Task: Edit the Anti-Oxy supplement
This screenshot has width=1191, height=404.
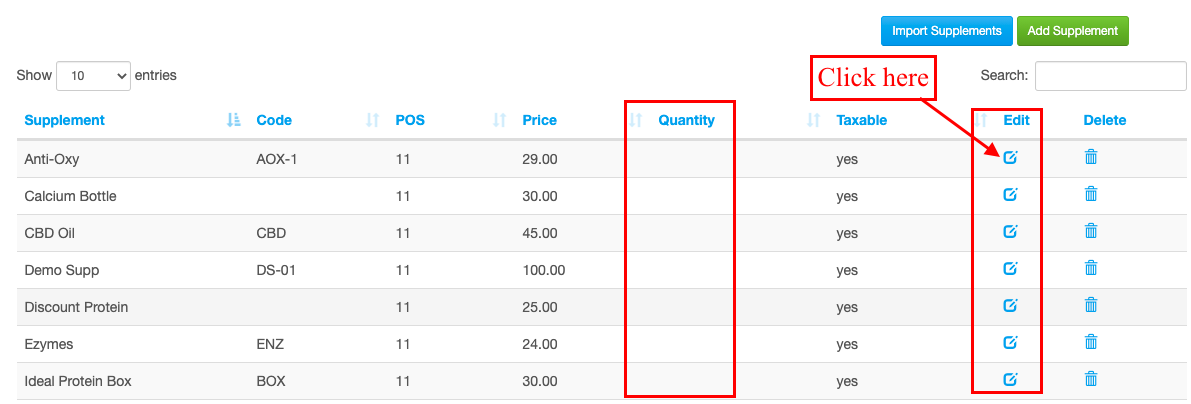Action: (x=1010, y=158)
